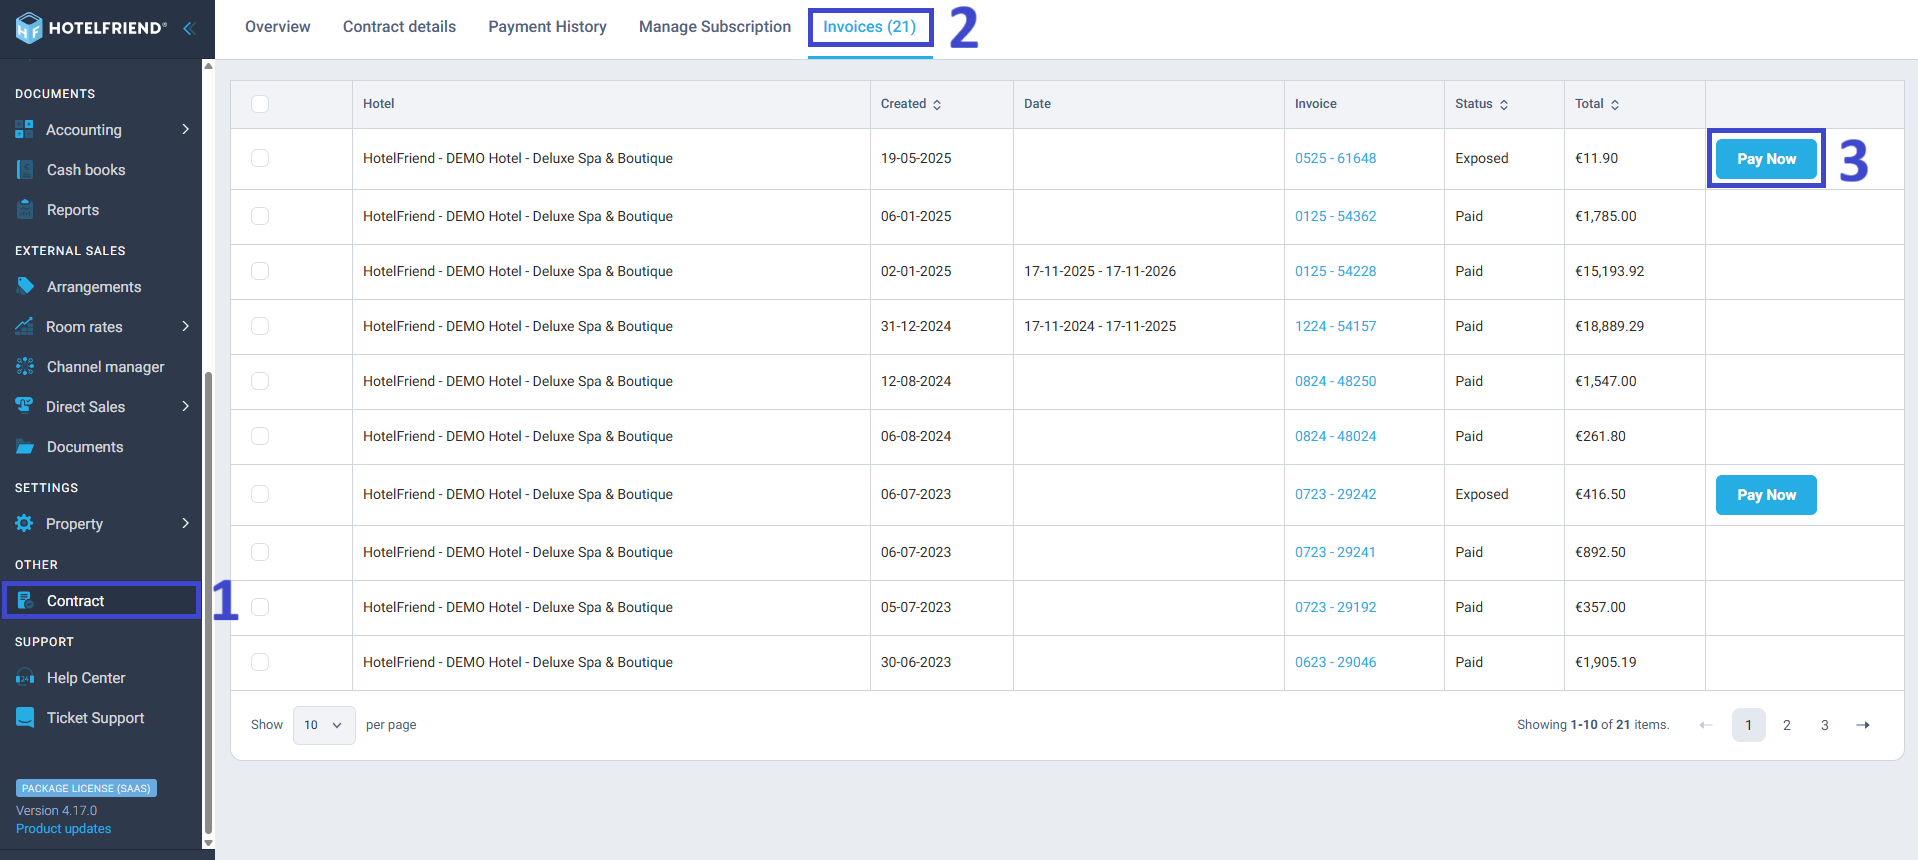Open Contract in the sidebar menu
Viewport: 1918px width, 860px height.
[101, 600]
